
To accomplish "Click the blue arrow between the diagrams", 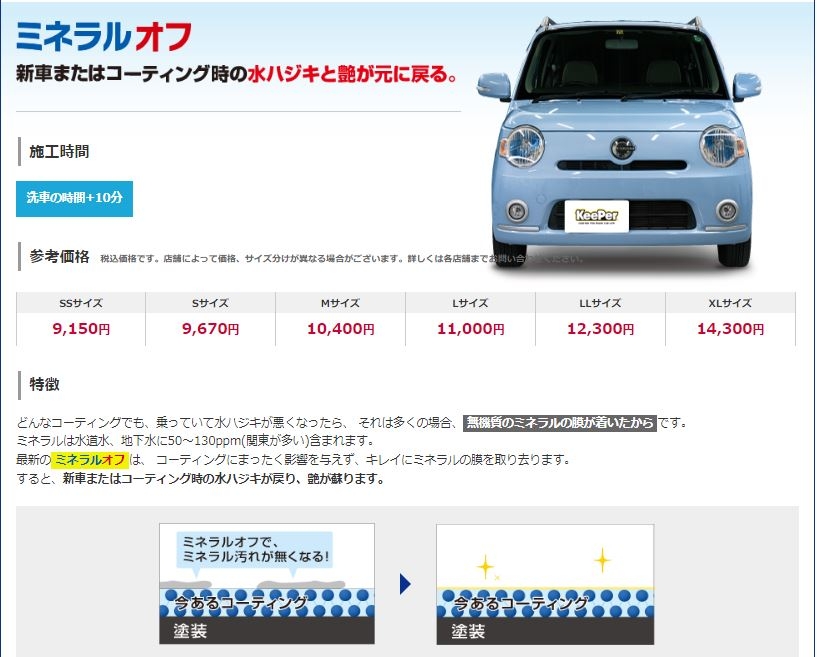I will [405, 584].
